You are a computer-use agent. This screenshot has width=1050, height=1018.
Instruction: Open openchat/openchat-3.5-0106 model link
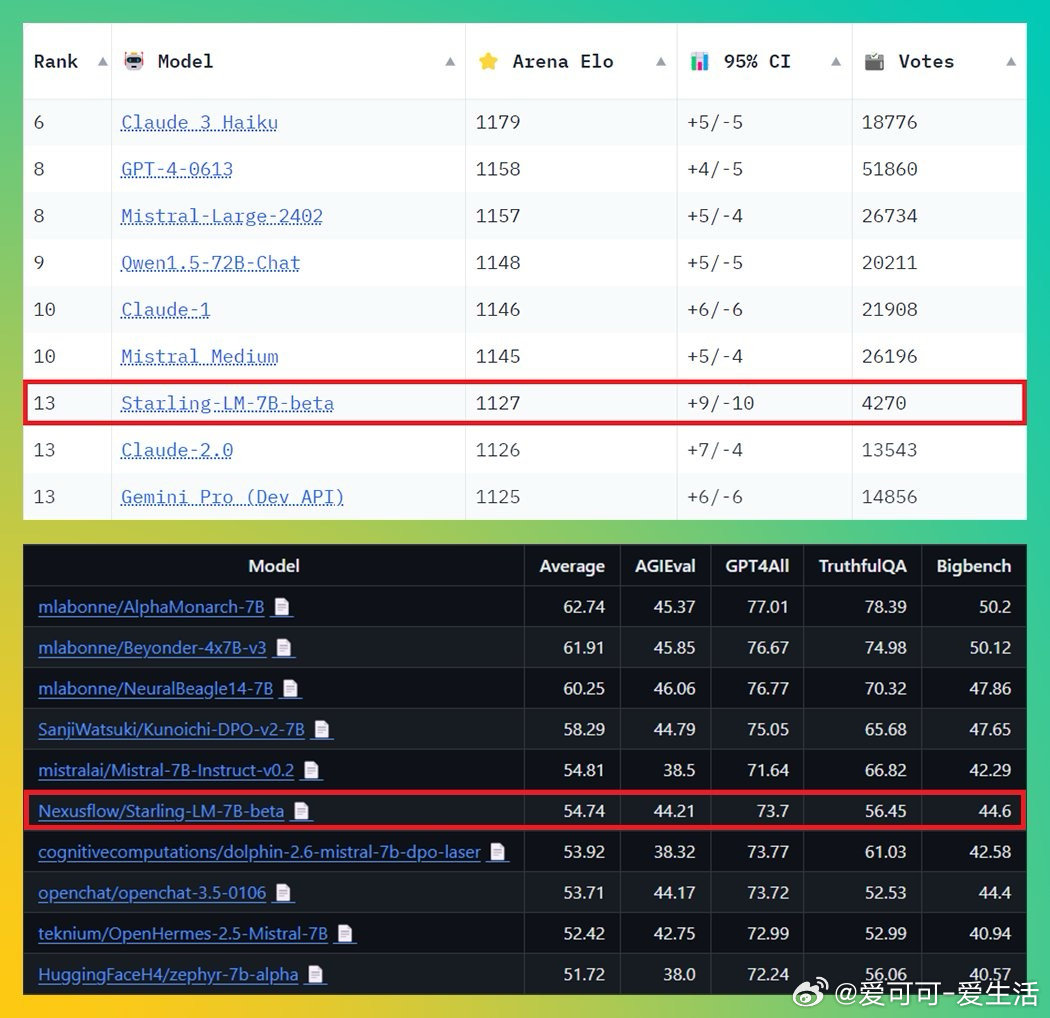pos(152,893)
